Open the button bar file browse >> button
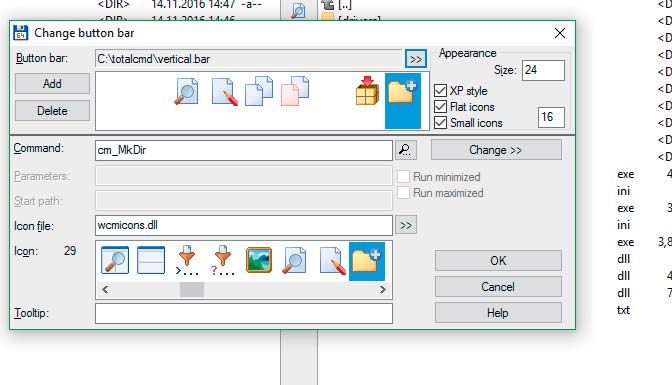The image size is (672, 385). (416, 59)
